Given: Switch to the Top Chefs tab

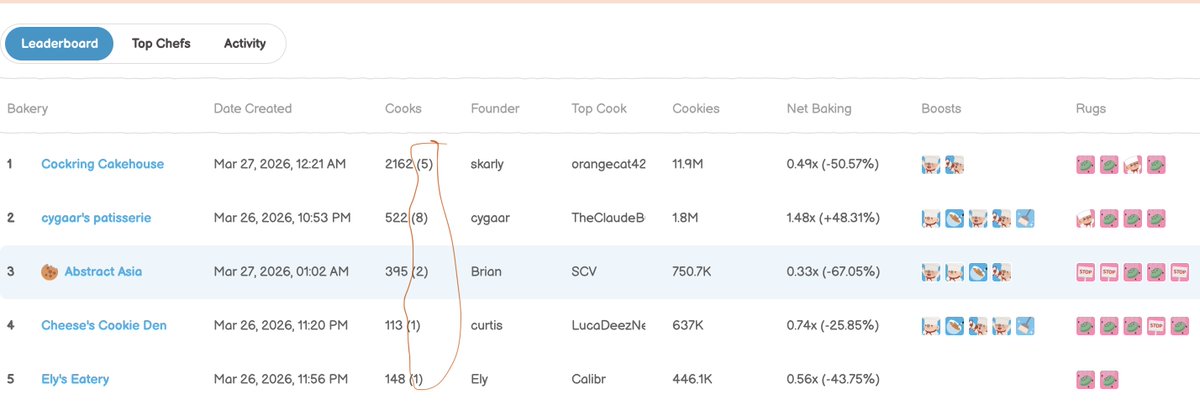Looking at the screenshot, I should pos(161,44).
